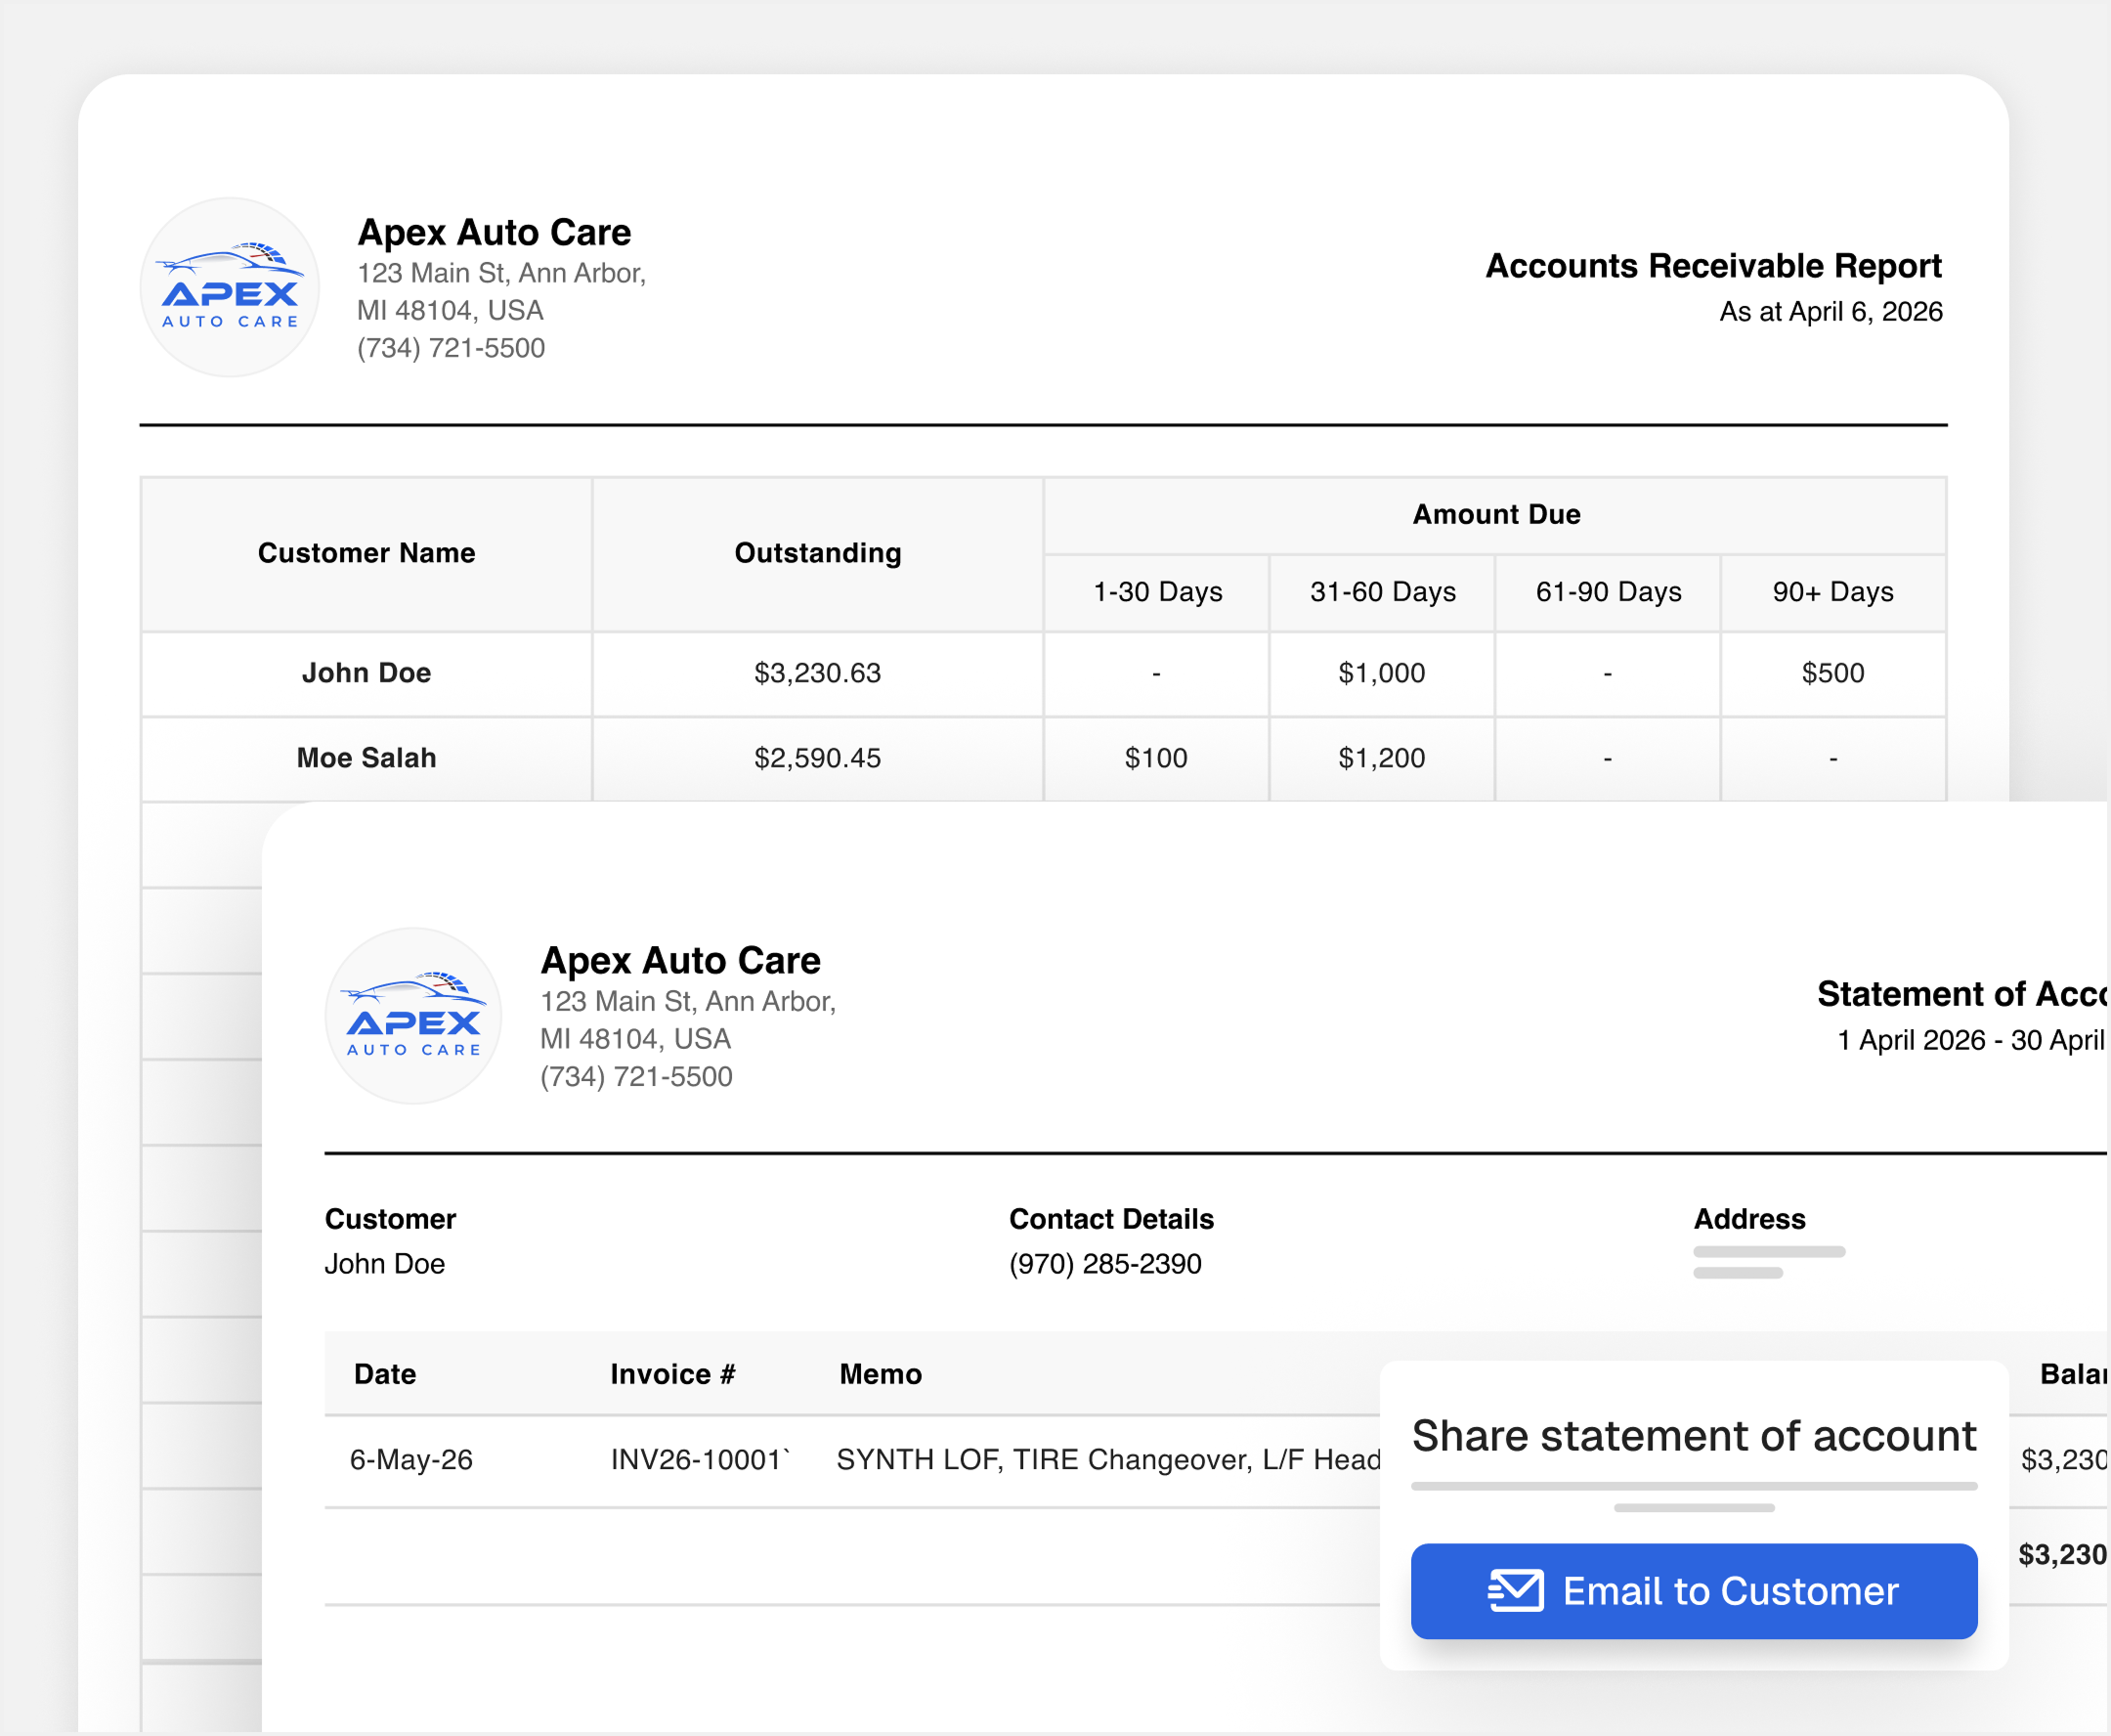Image resolution: width=2111 pixels, height=1736 pixels.
Task: Click John Doe under Customer in statement
Action: 385,1264
